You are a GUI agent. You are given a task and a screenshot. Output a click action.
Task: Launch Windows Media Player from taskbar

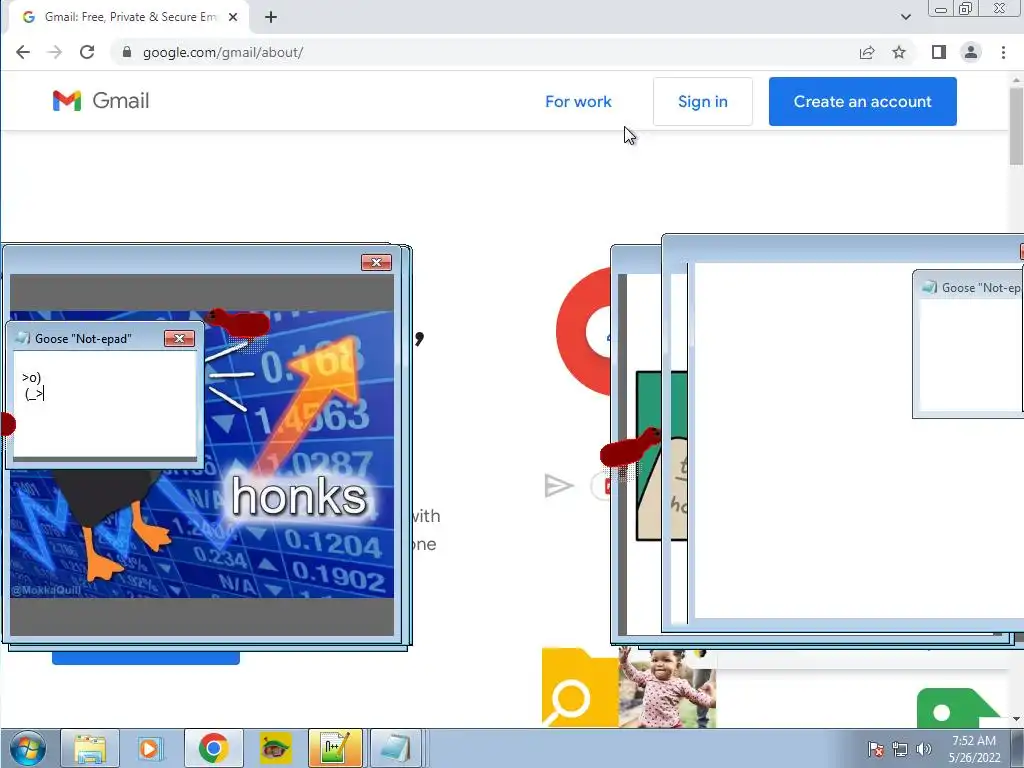[150, 748]
